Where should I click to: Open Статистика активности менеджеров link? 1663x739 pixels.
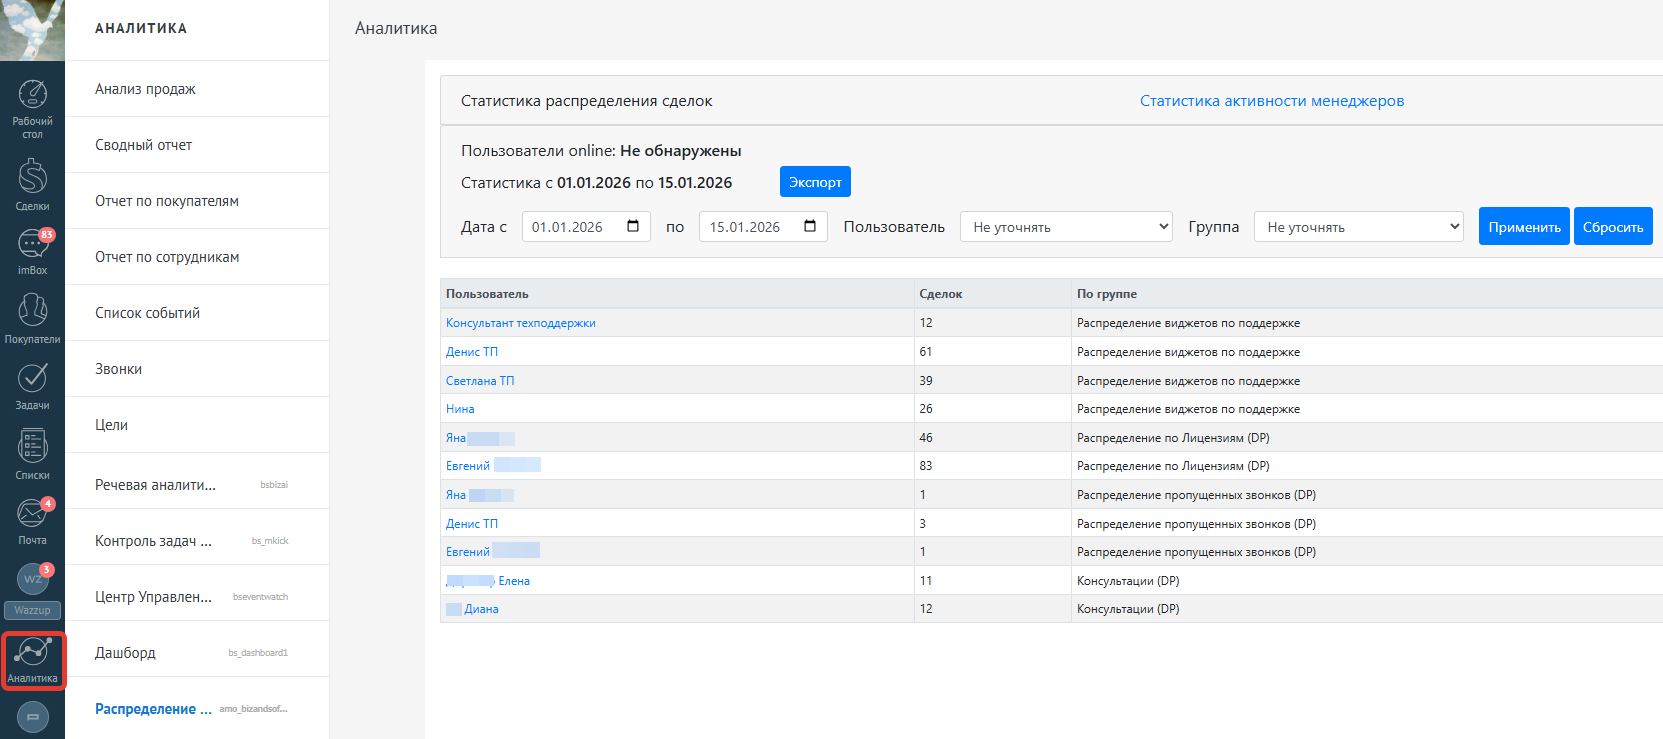tap(1272, 101)
